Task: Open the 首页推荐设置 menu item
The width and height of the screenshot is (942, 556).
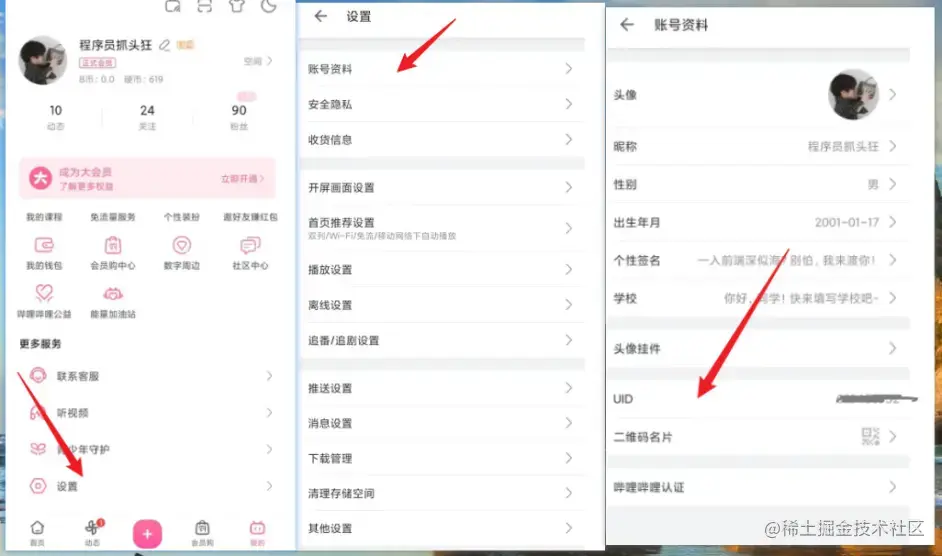Action: coord(442,228)
